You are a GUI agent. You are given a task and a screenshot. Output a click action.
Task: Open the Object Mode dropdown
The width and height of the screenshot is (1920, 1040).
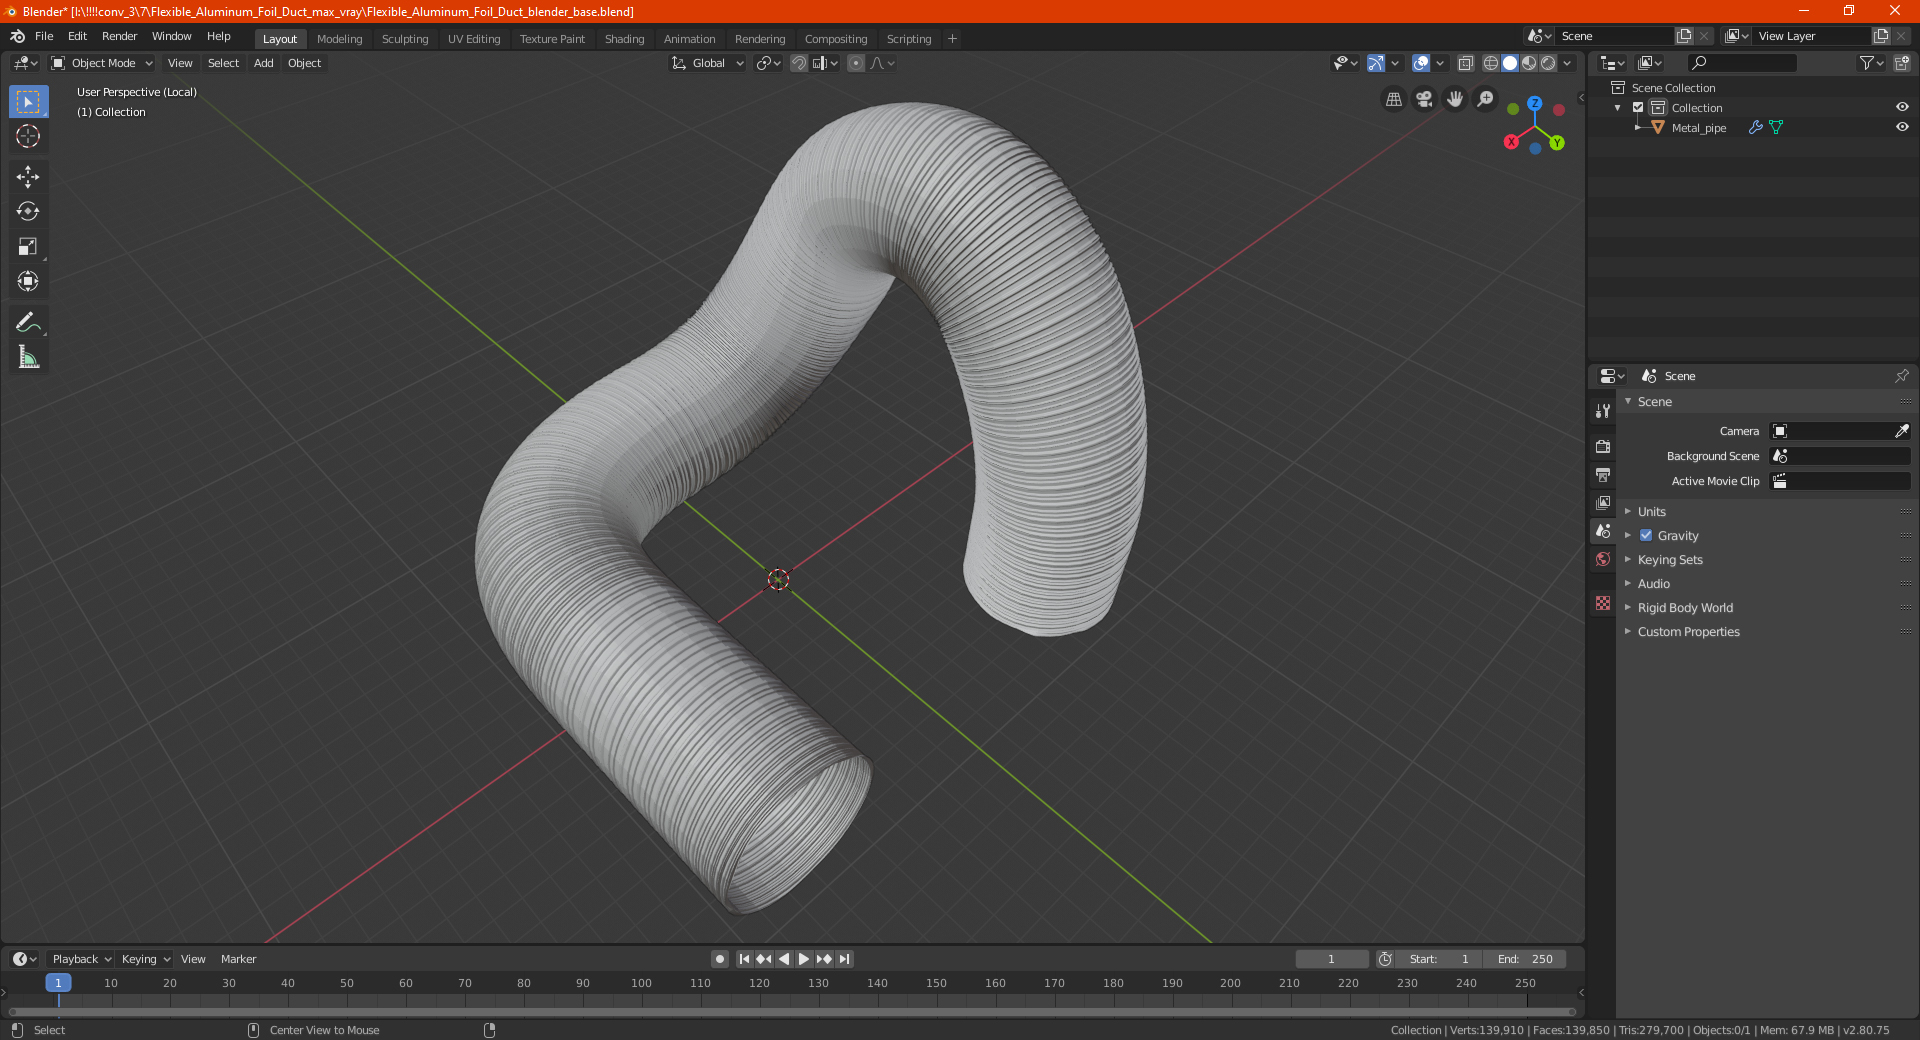[x=102, y=63]
